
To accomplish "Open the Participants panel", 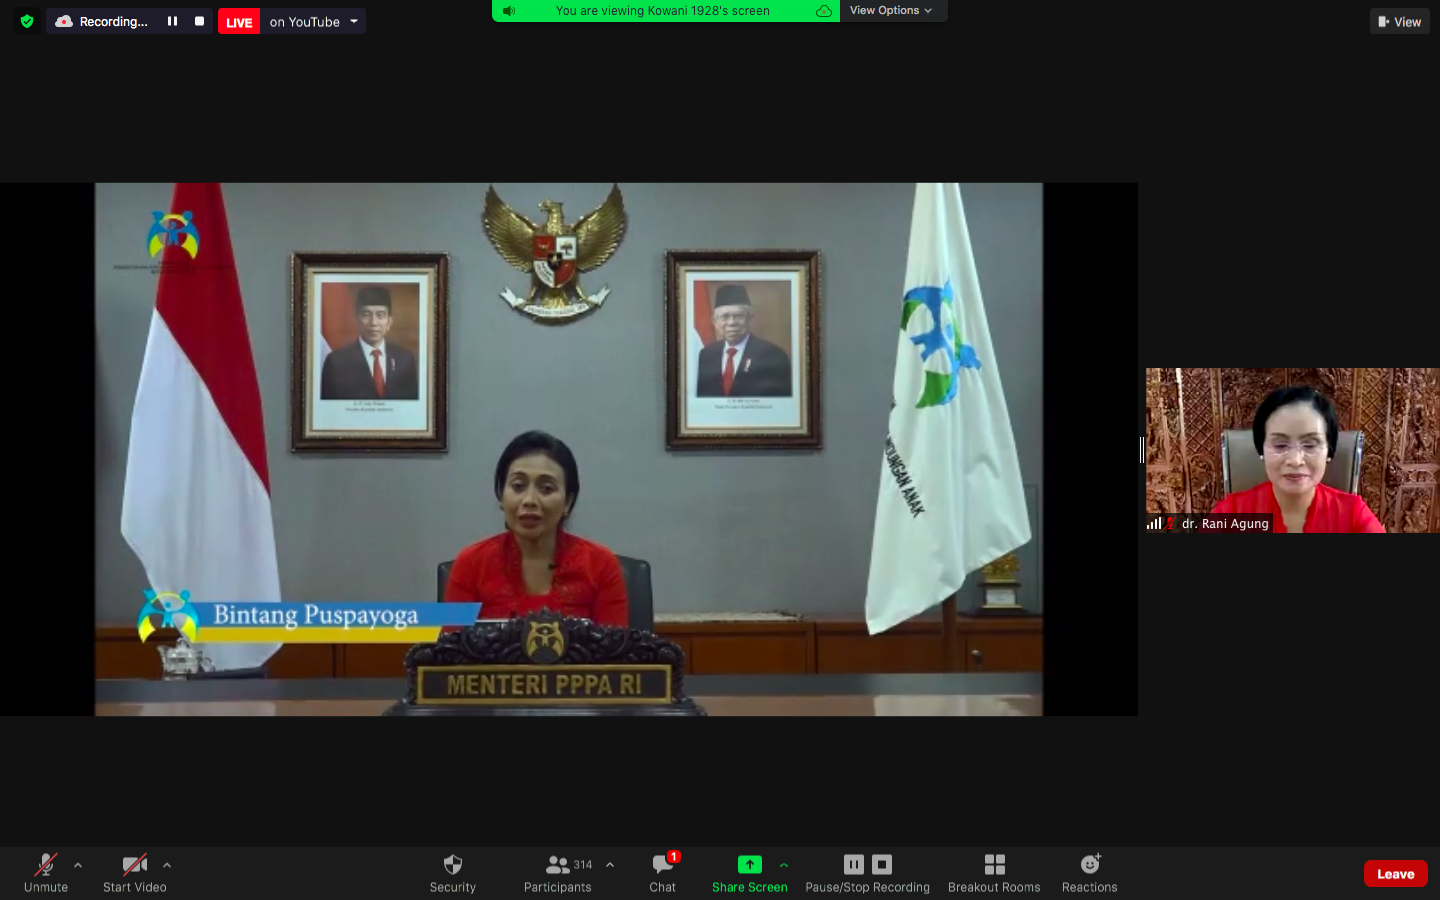I will point(558,872).
